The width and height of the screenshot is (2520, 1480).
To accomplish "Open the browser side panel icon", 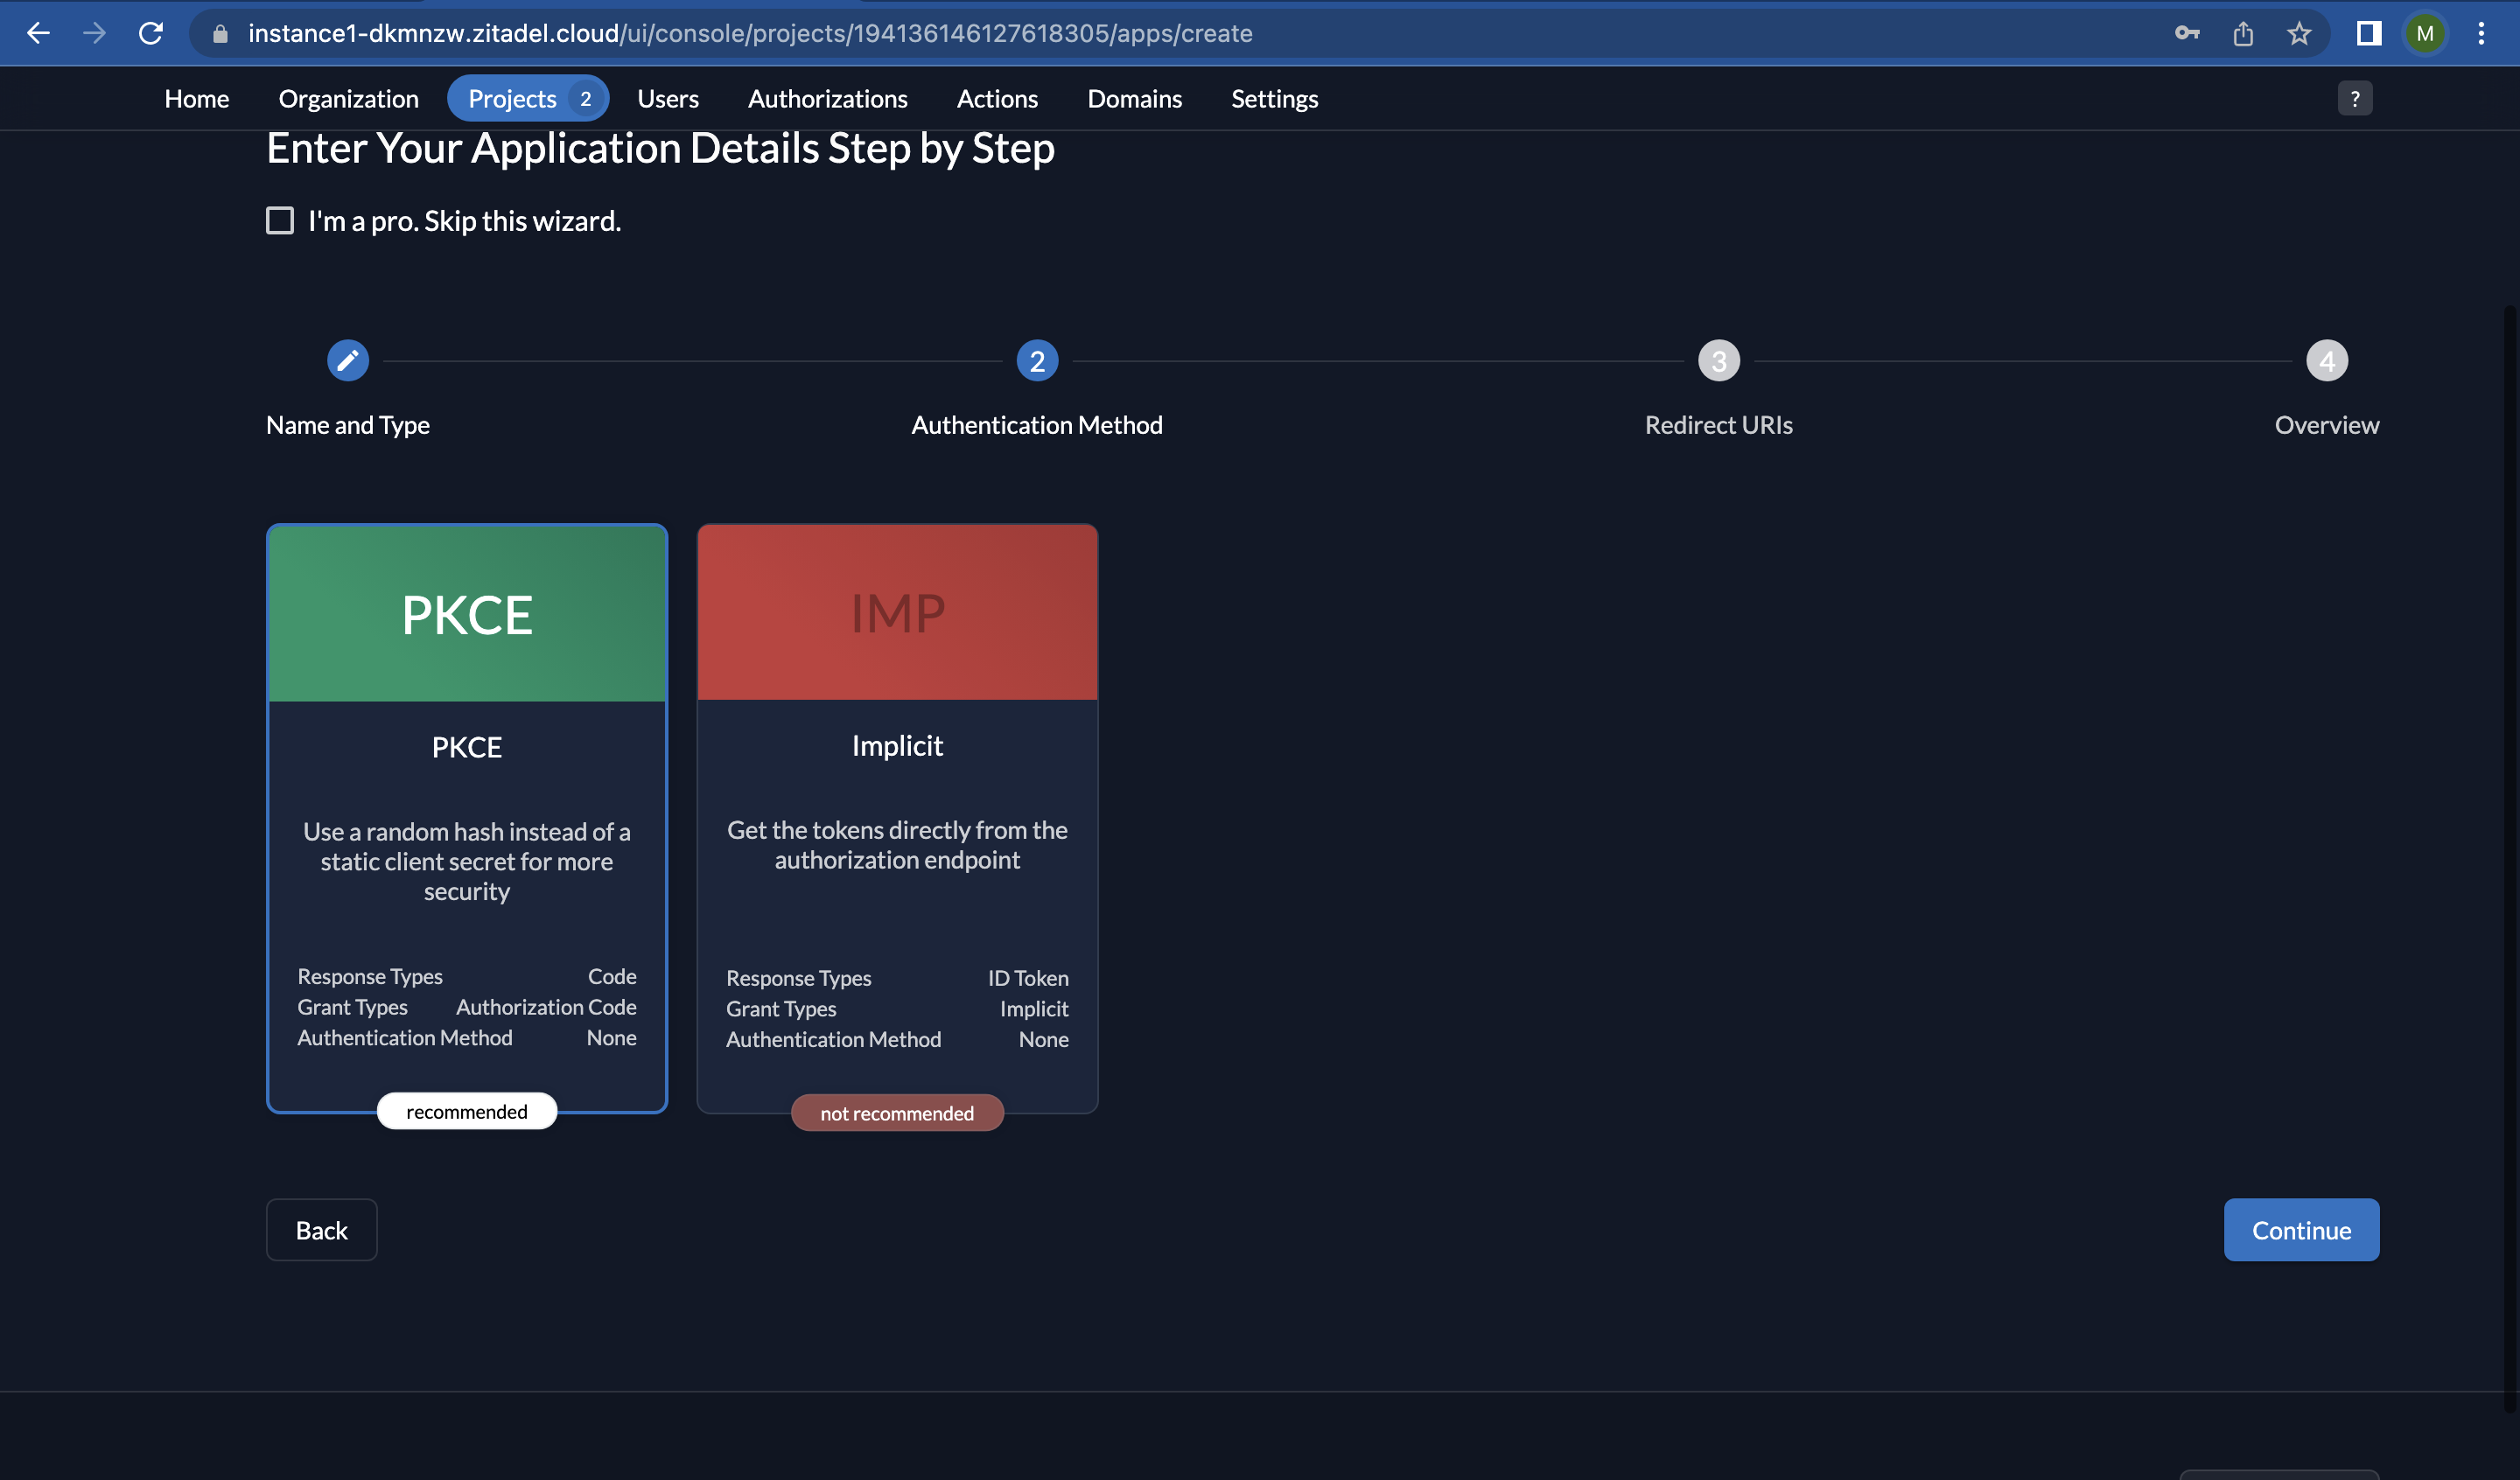I will pyautogui.click(x=2368, y=33).
